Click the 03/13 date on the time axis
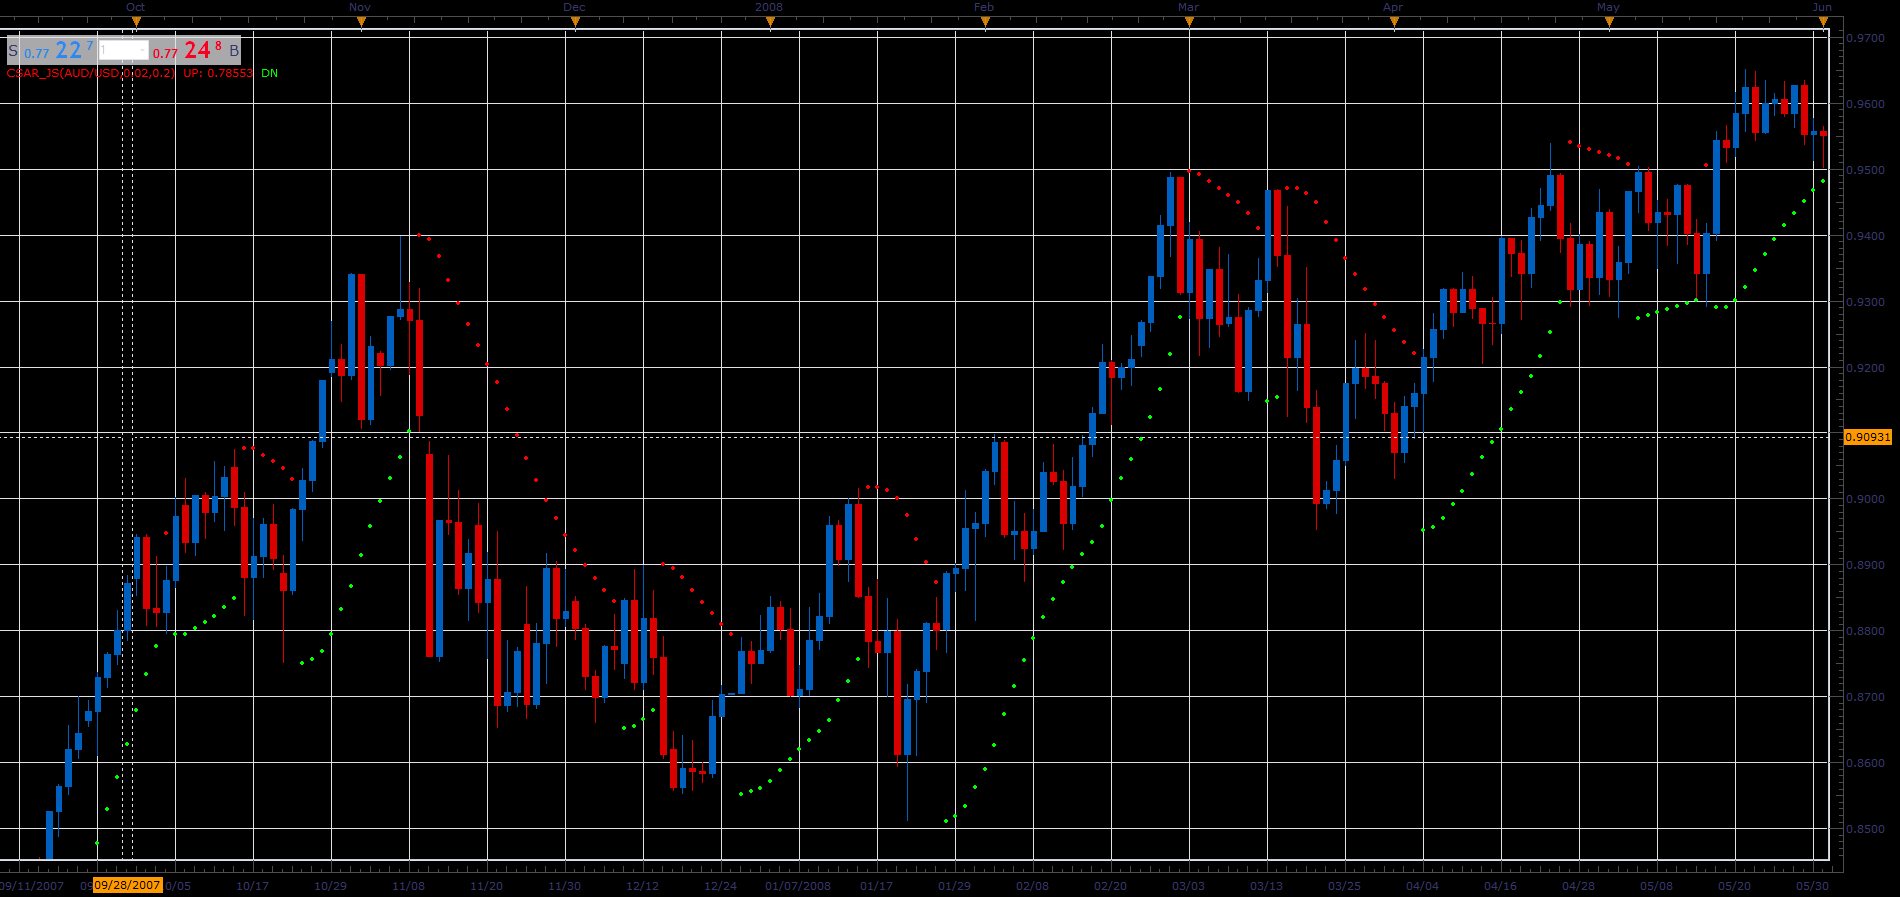This screenshot has height=897, width=1900. (x=1266, y=886)
